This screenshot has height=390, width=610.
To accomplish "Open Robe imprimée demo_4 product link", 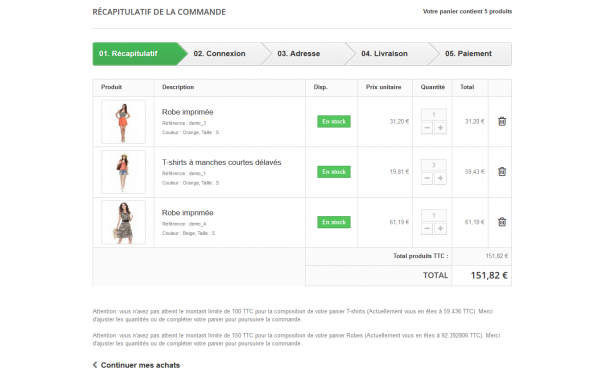I will click(188, 213).
